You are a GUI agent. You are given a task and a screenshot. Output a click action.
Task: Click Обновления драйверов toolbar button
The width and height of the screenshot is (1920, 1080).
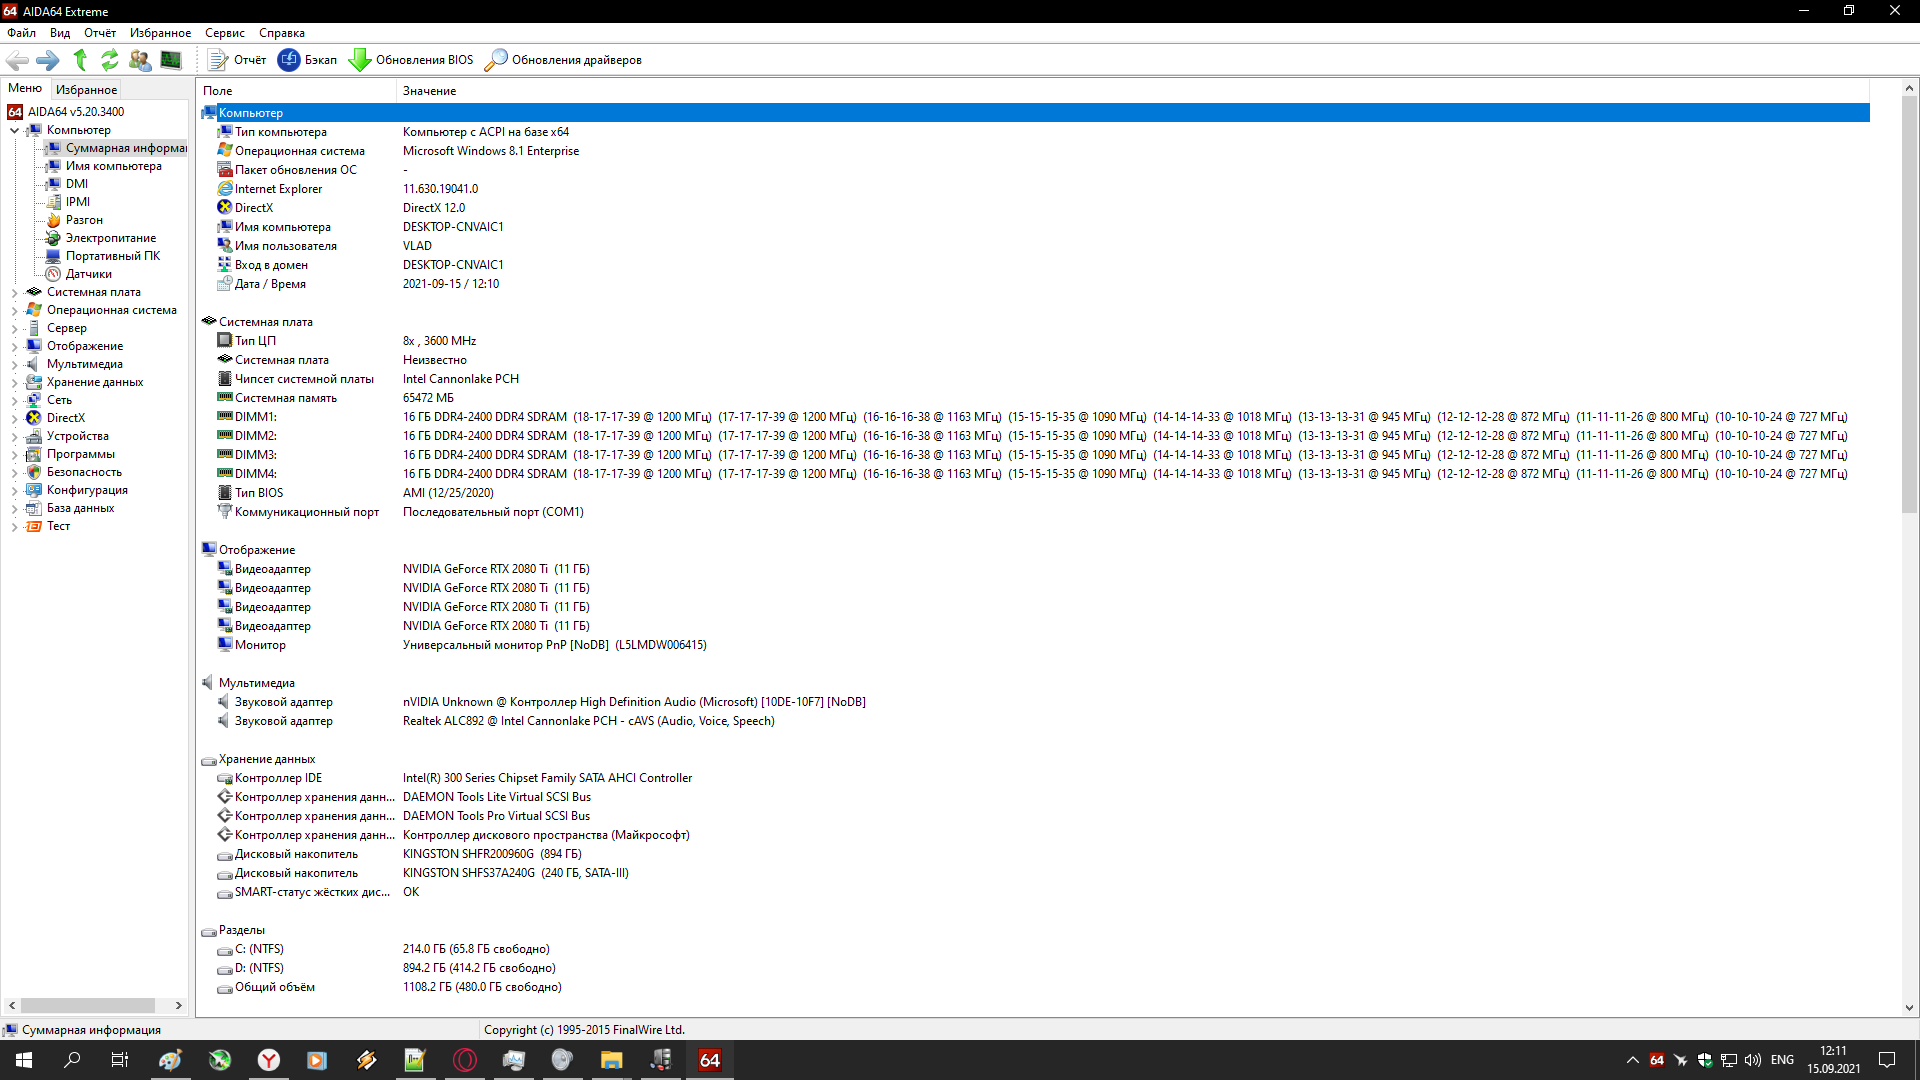(563, 60)
